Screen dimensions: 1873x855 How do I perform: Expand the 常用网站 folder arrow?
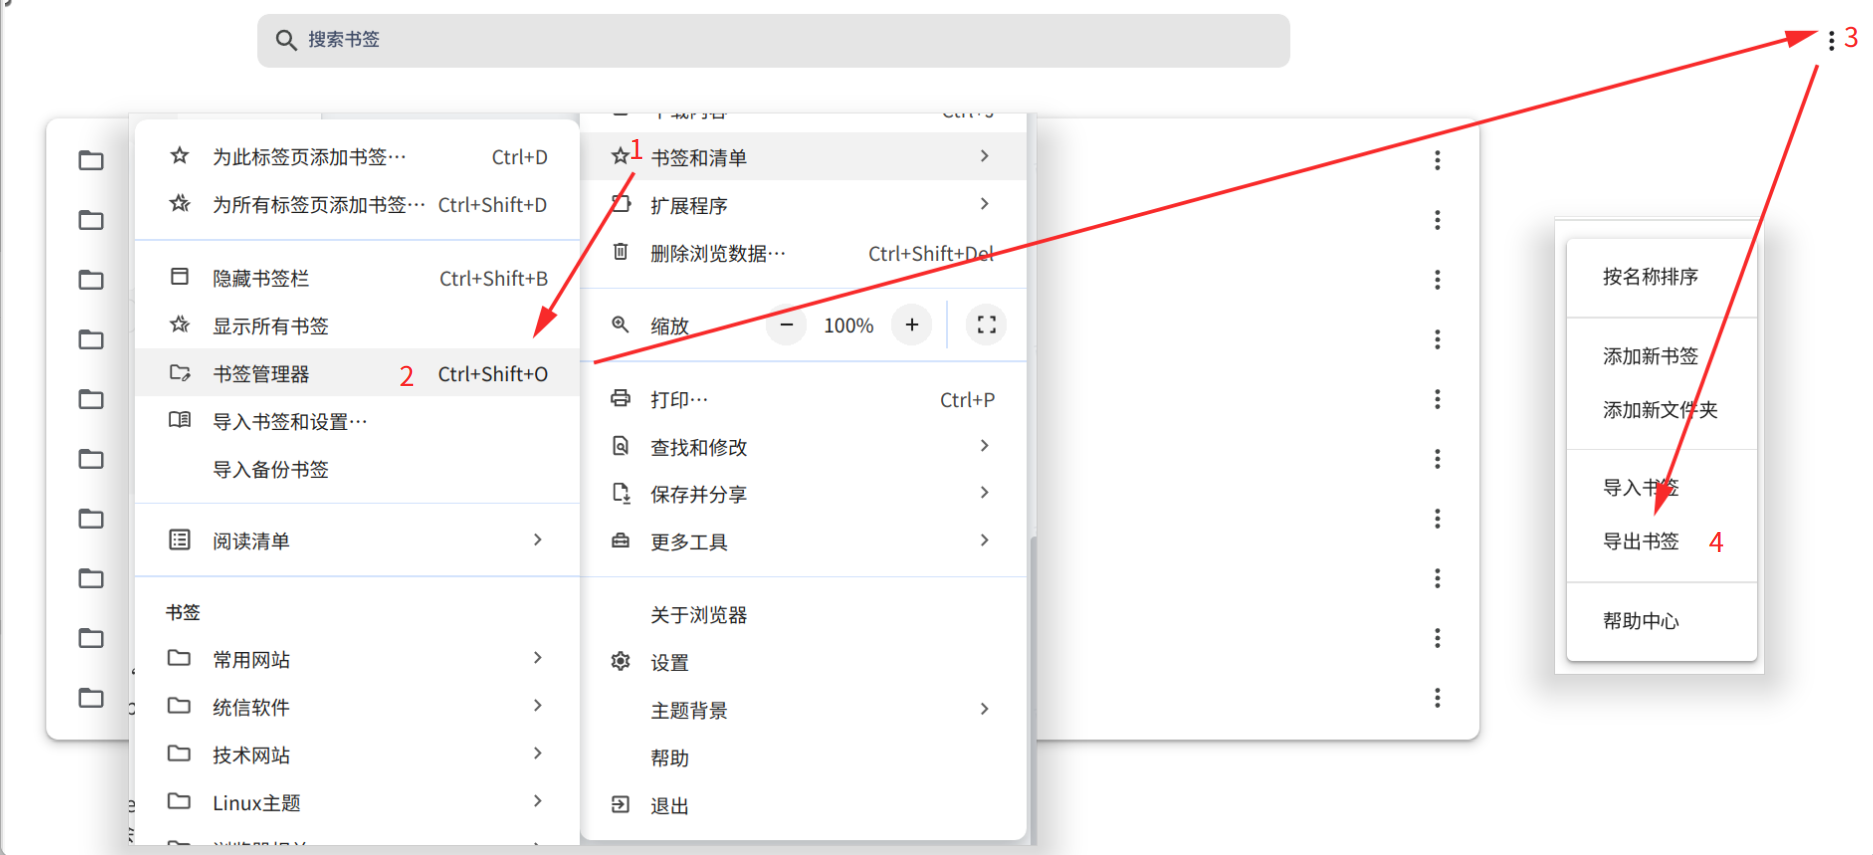[538, 658]
